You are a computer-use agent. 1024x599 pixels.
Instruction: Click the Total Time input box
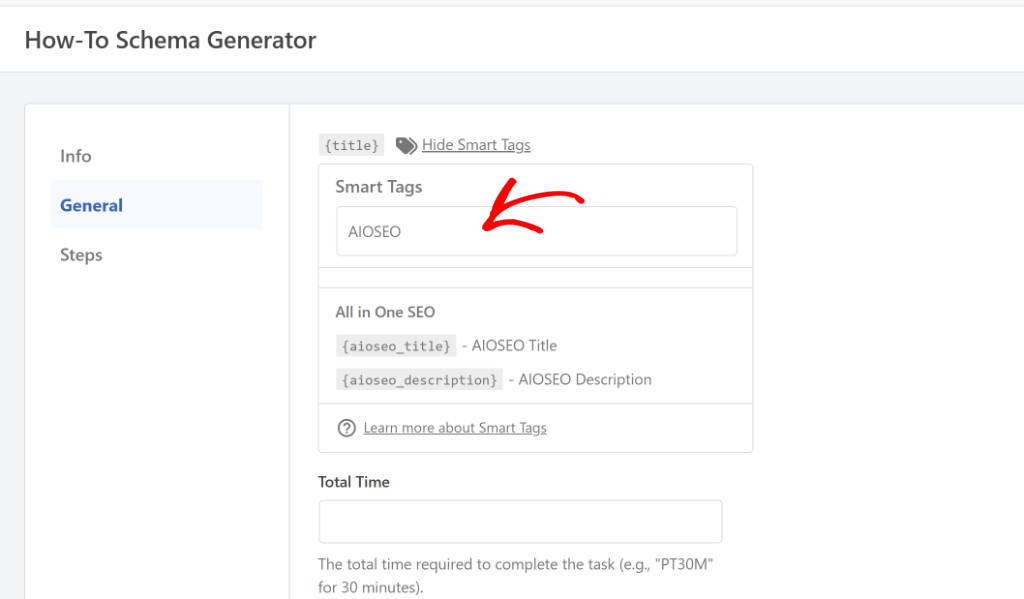tap(520, 521)
